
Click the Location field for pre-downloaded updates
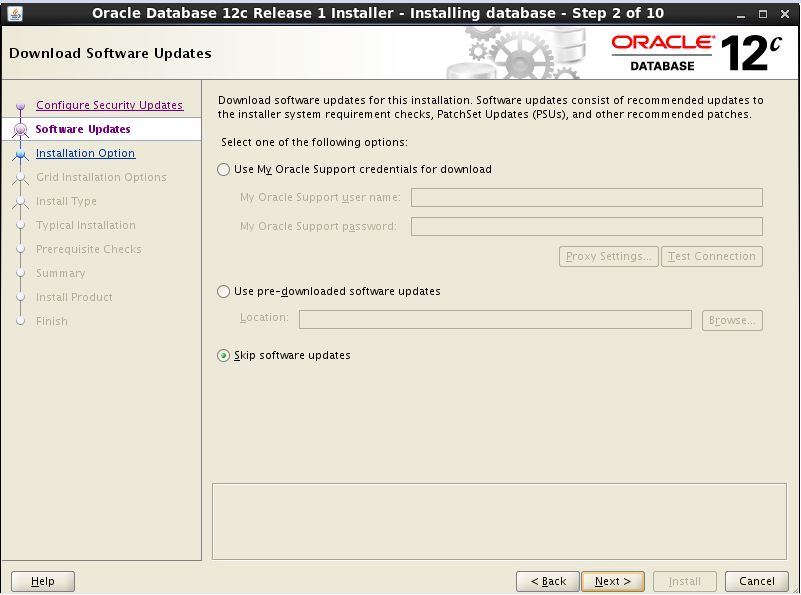click(495, 319)
